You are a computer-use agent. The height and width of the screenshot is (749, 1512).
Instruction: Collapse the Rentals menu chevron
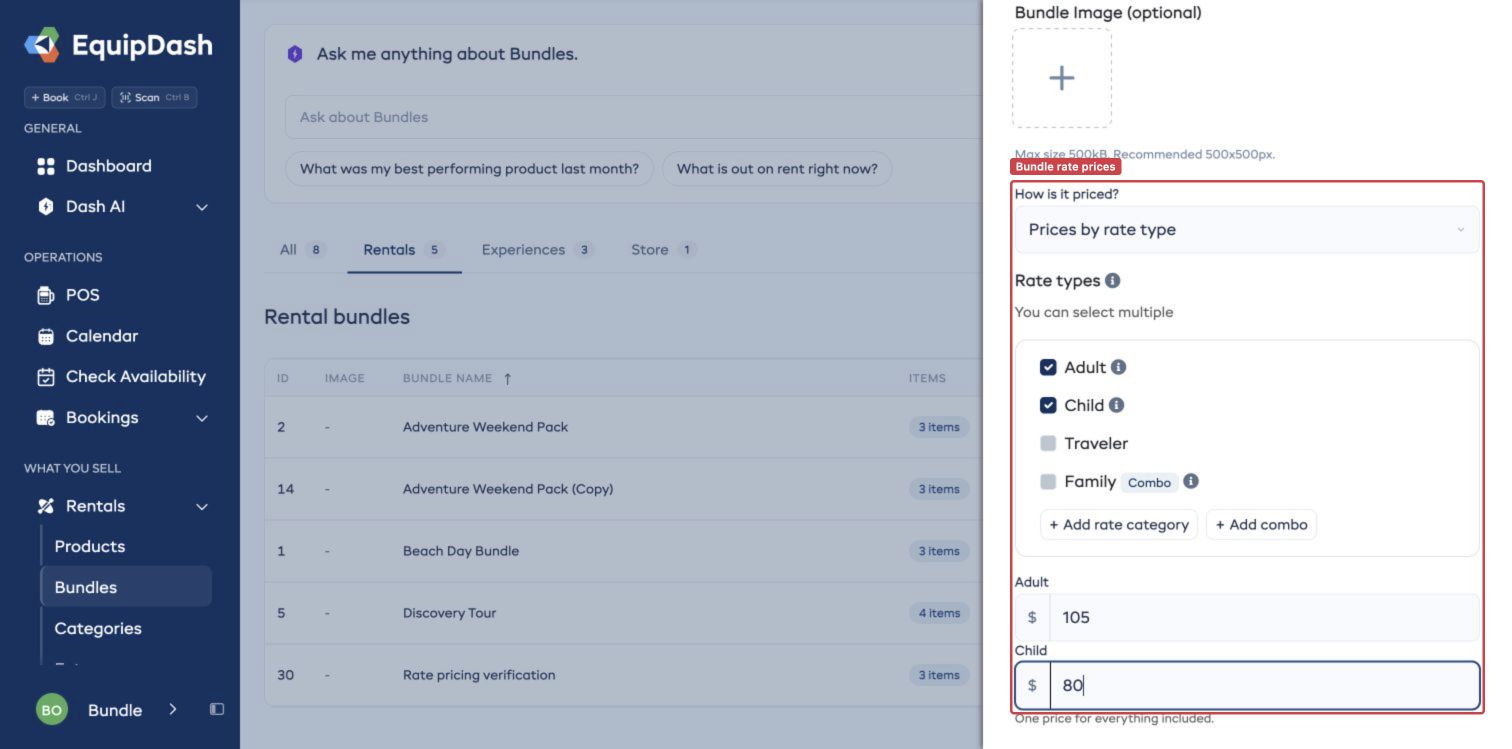(202, 506)
